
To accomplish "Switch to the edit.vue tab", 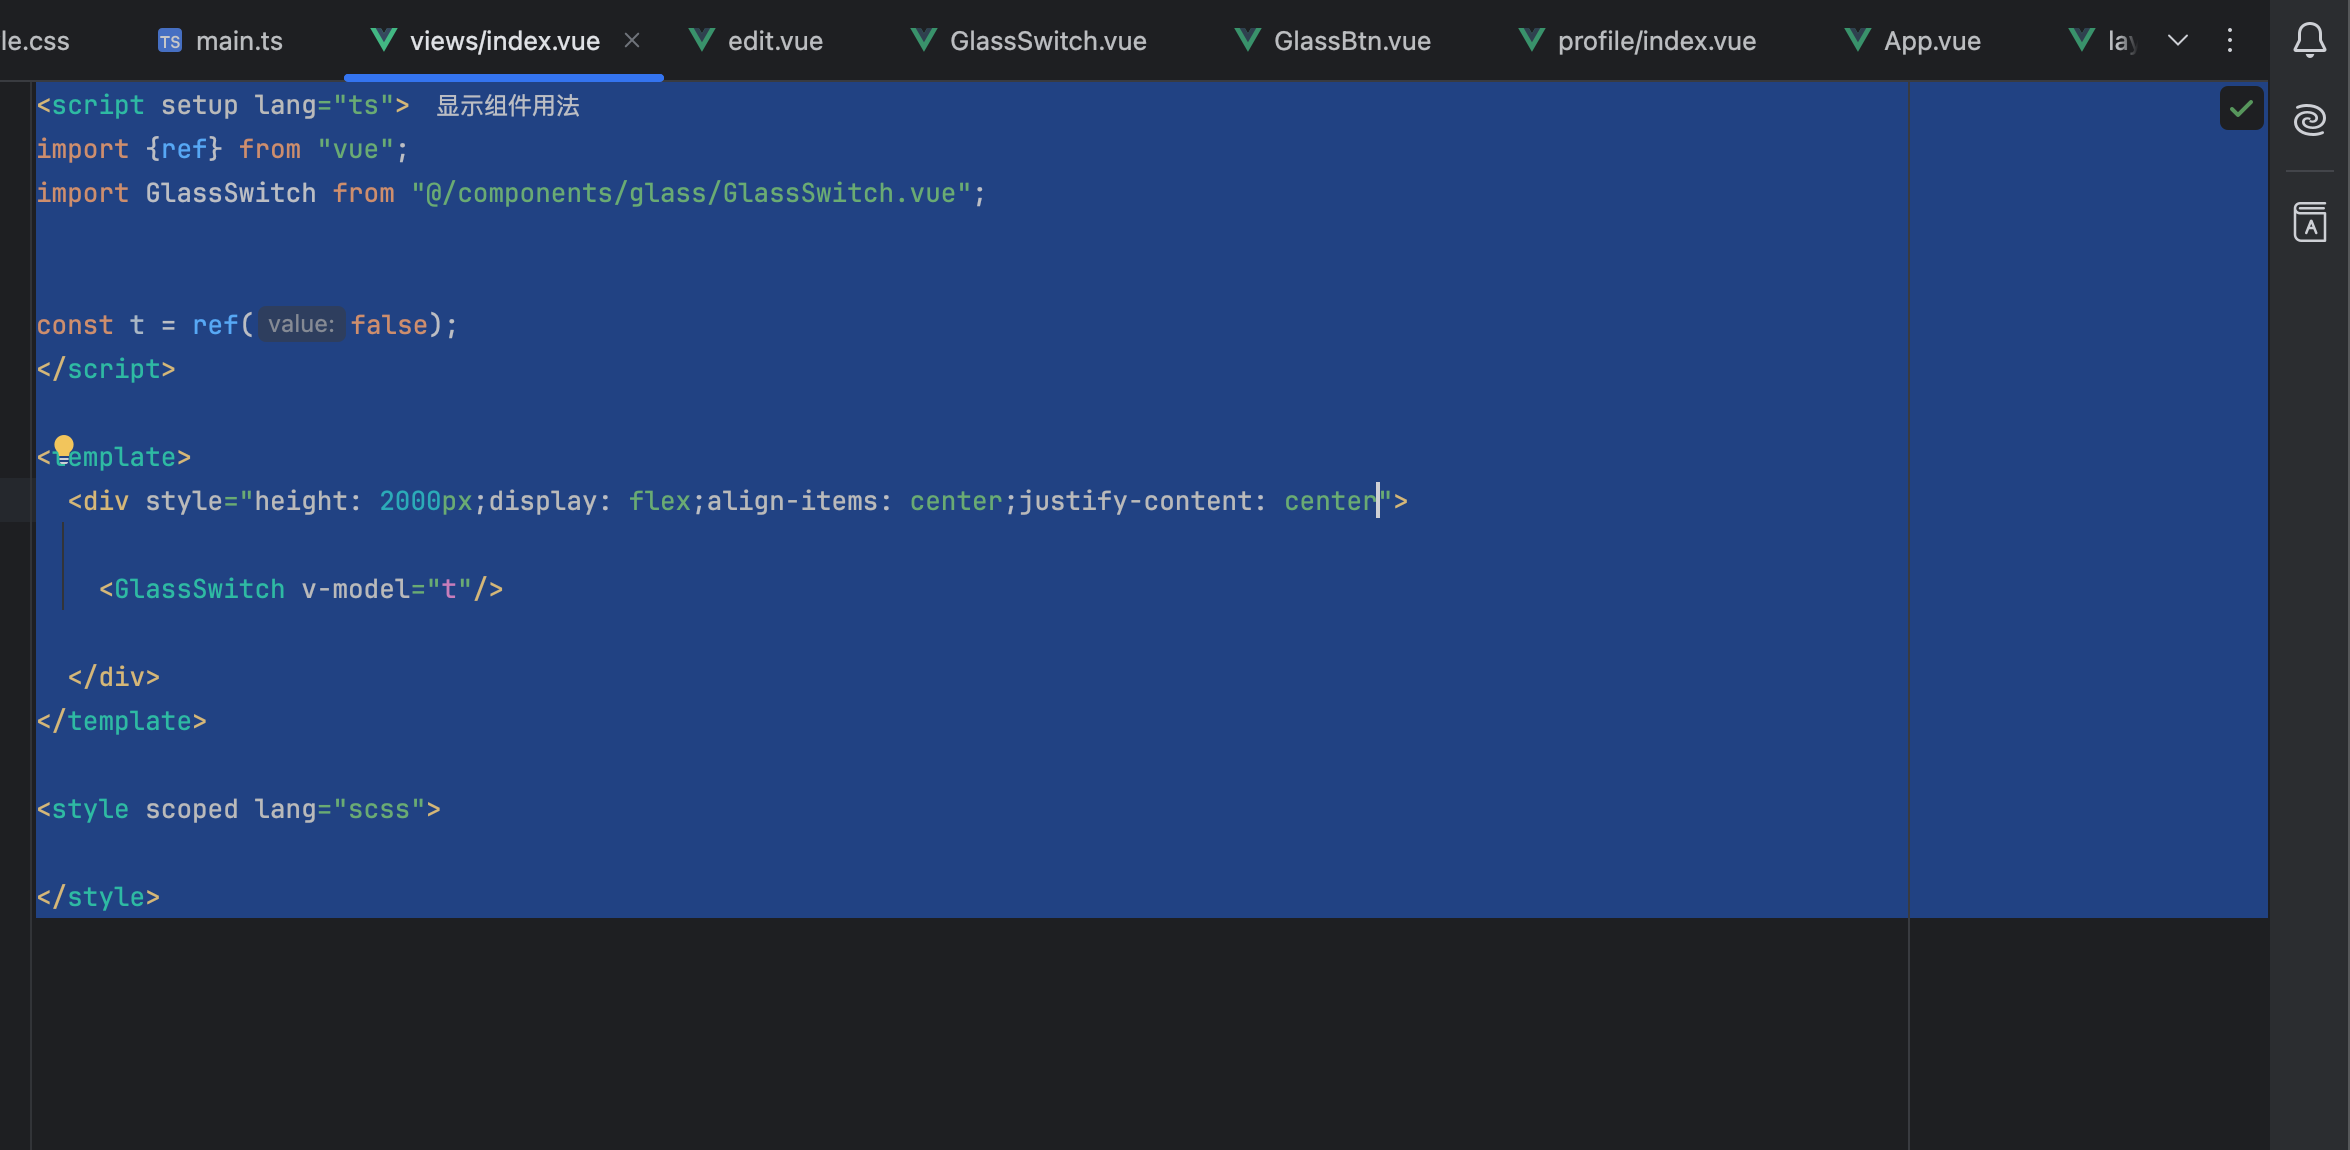I will (774, 41).
